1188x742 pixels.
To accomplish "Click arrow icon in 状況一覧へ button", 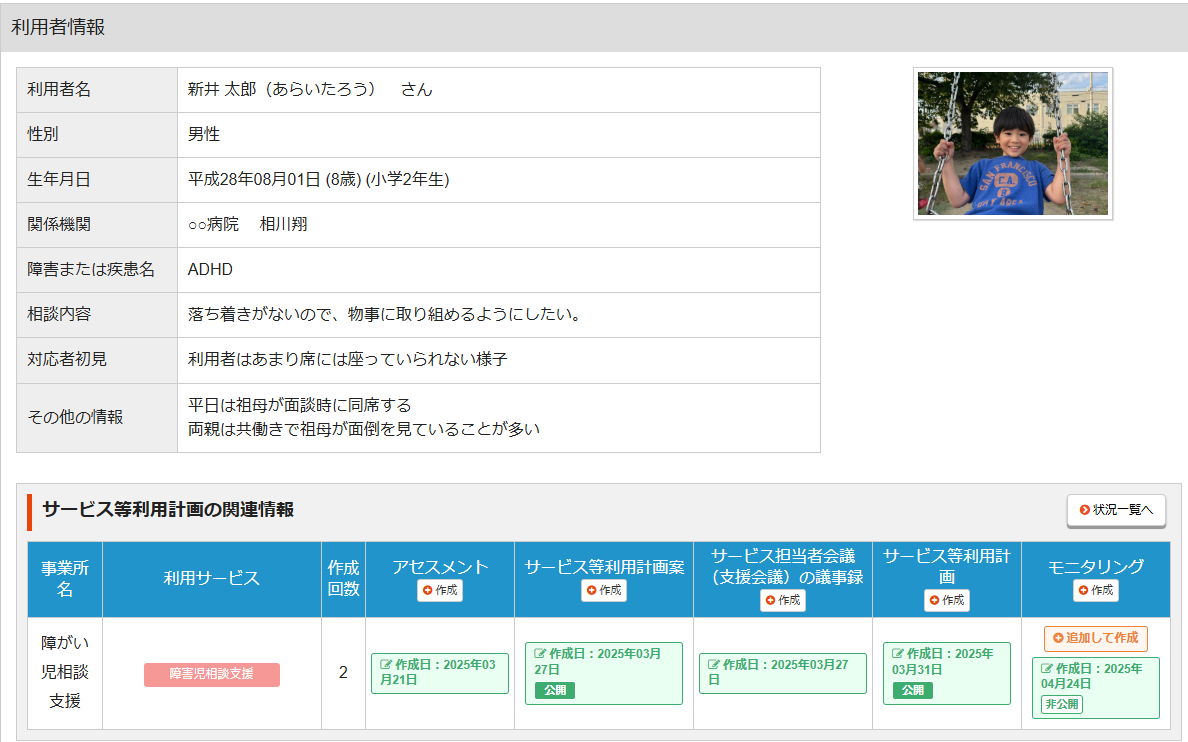I will click(1085, 510).
